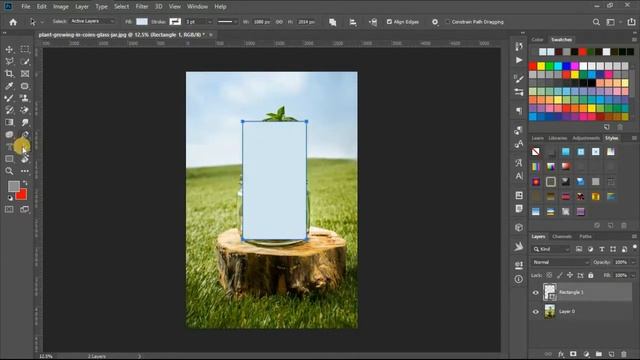Switch to the Adjustments tab

(x=586, y=138)
